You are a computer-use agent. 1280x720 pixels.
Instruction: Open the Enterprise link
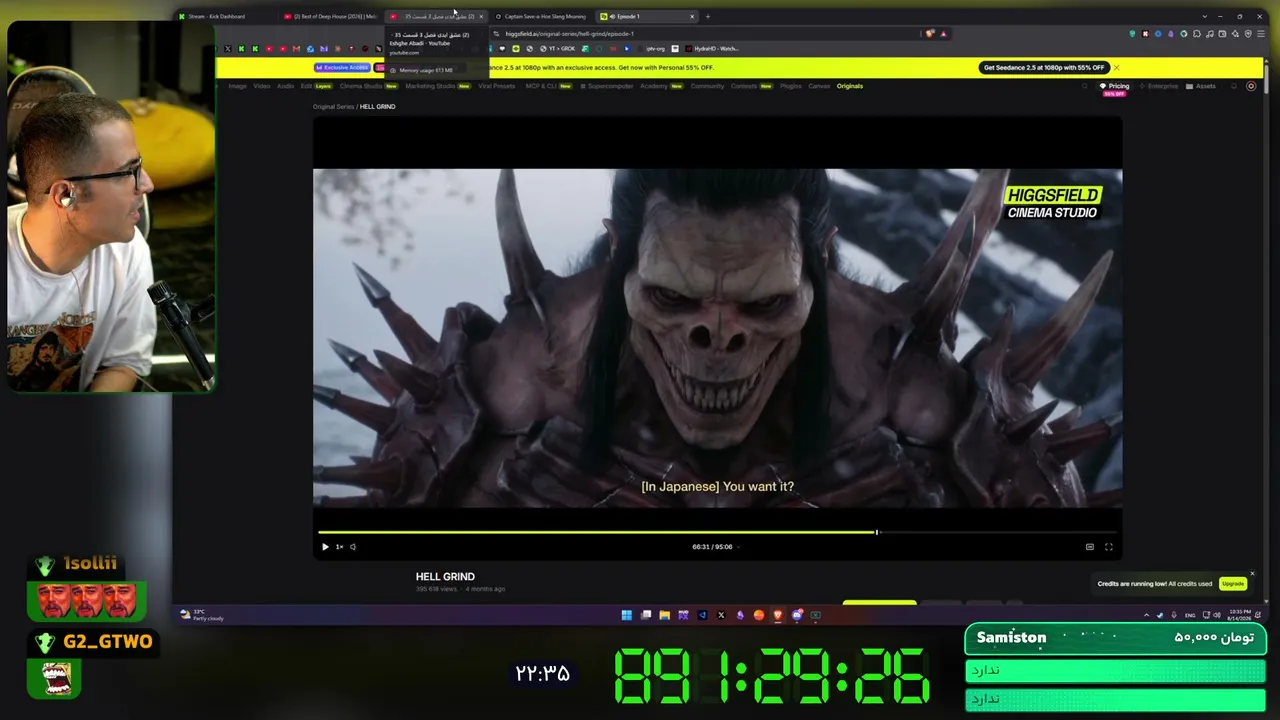pyautogui.click(x=1160, y=86)
